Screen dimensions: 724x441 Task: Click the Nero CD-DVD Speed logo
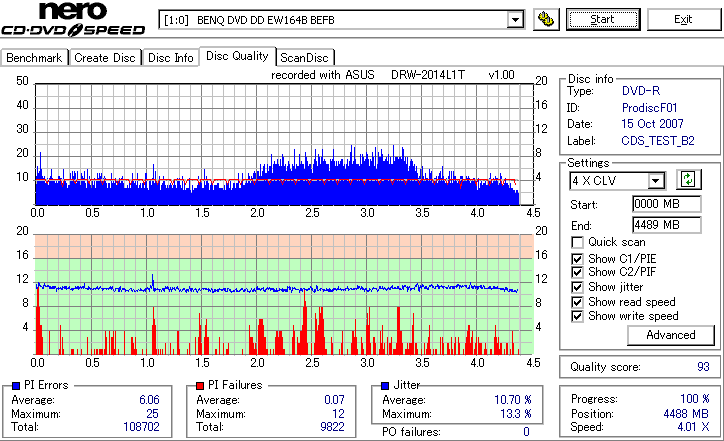73,19
